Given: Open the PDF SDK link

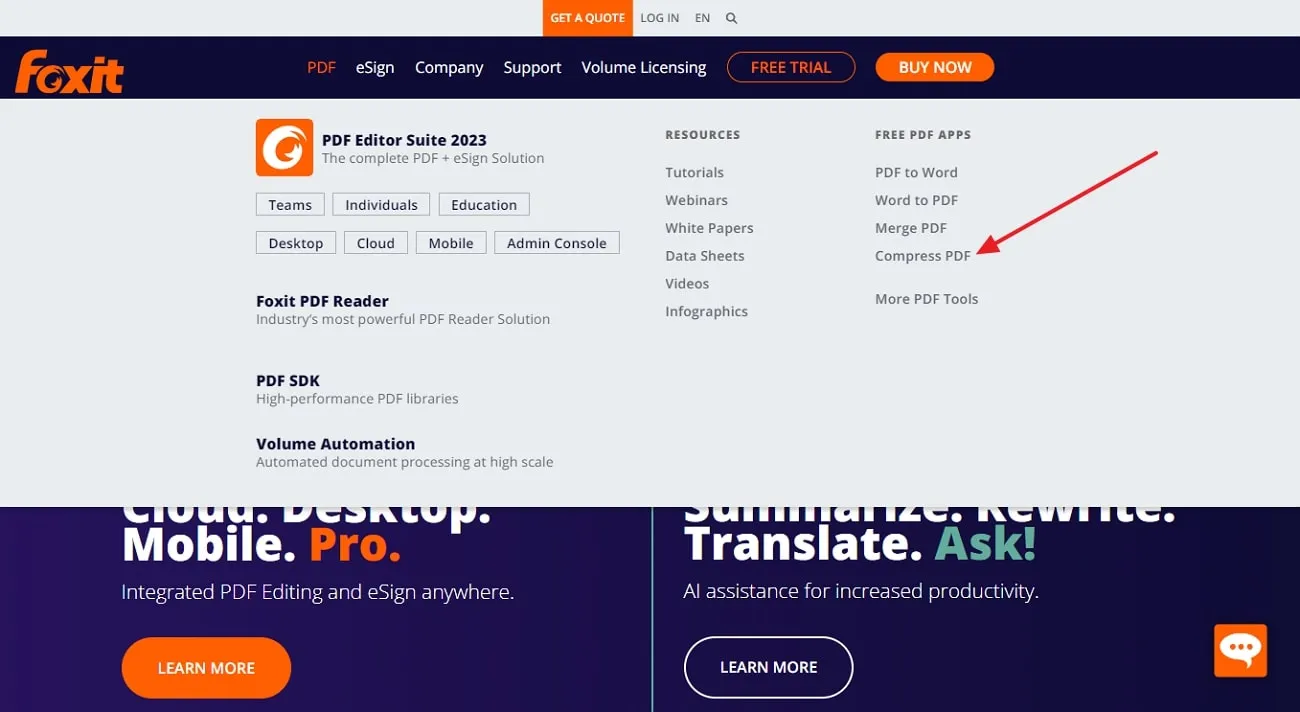Looking at the screenshot, I should (x=288, y=381).
